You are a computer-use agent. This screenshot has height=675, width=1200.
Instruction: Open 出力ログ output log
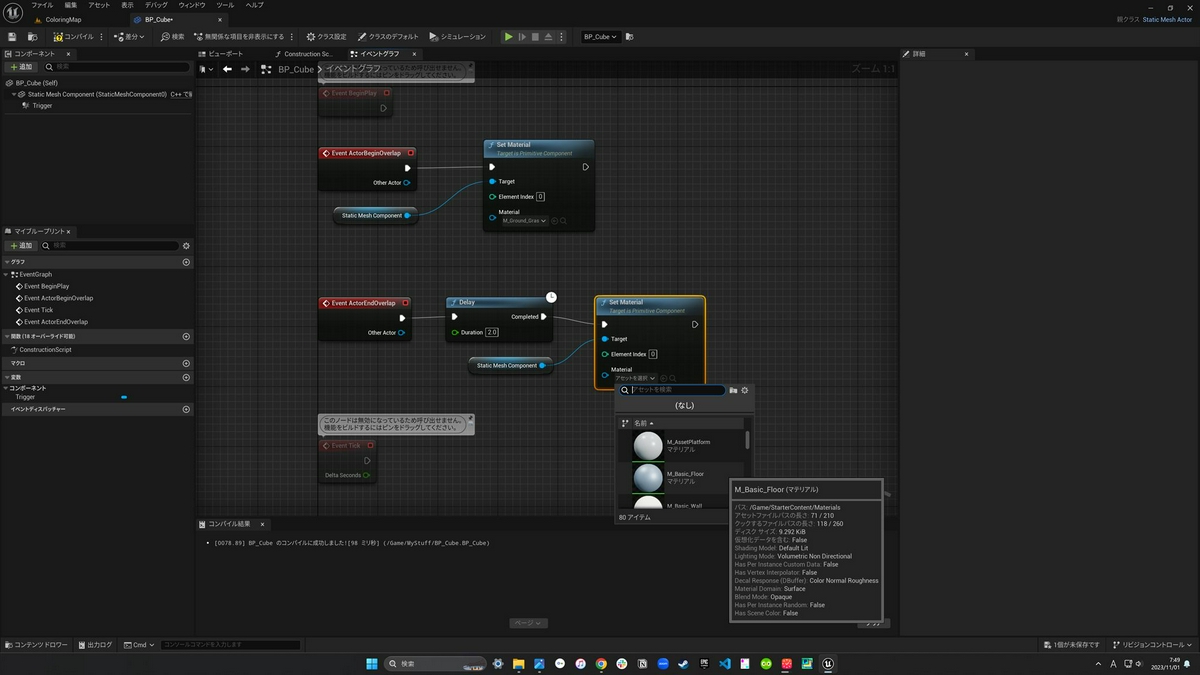coord(95,645)
